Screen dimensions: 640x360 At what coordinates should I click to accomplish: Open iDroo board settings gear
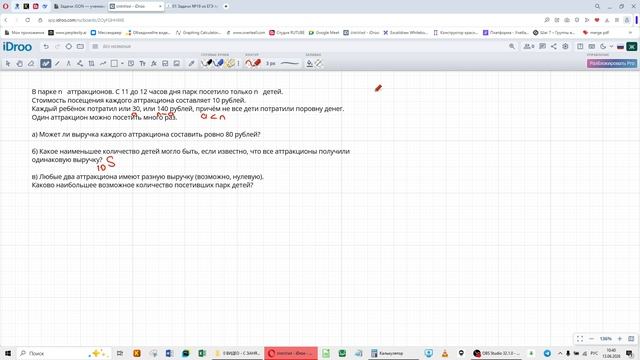[565, 47]
